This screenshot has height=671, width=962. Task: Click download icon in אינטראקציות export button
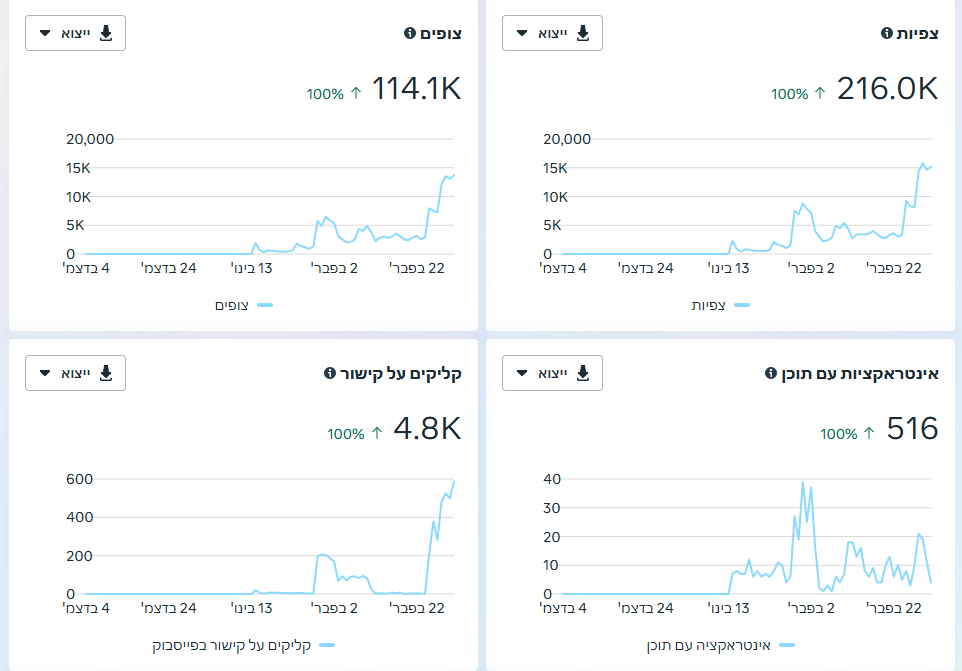583,373
